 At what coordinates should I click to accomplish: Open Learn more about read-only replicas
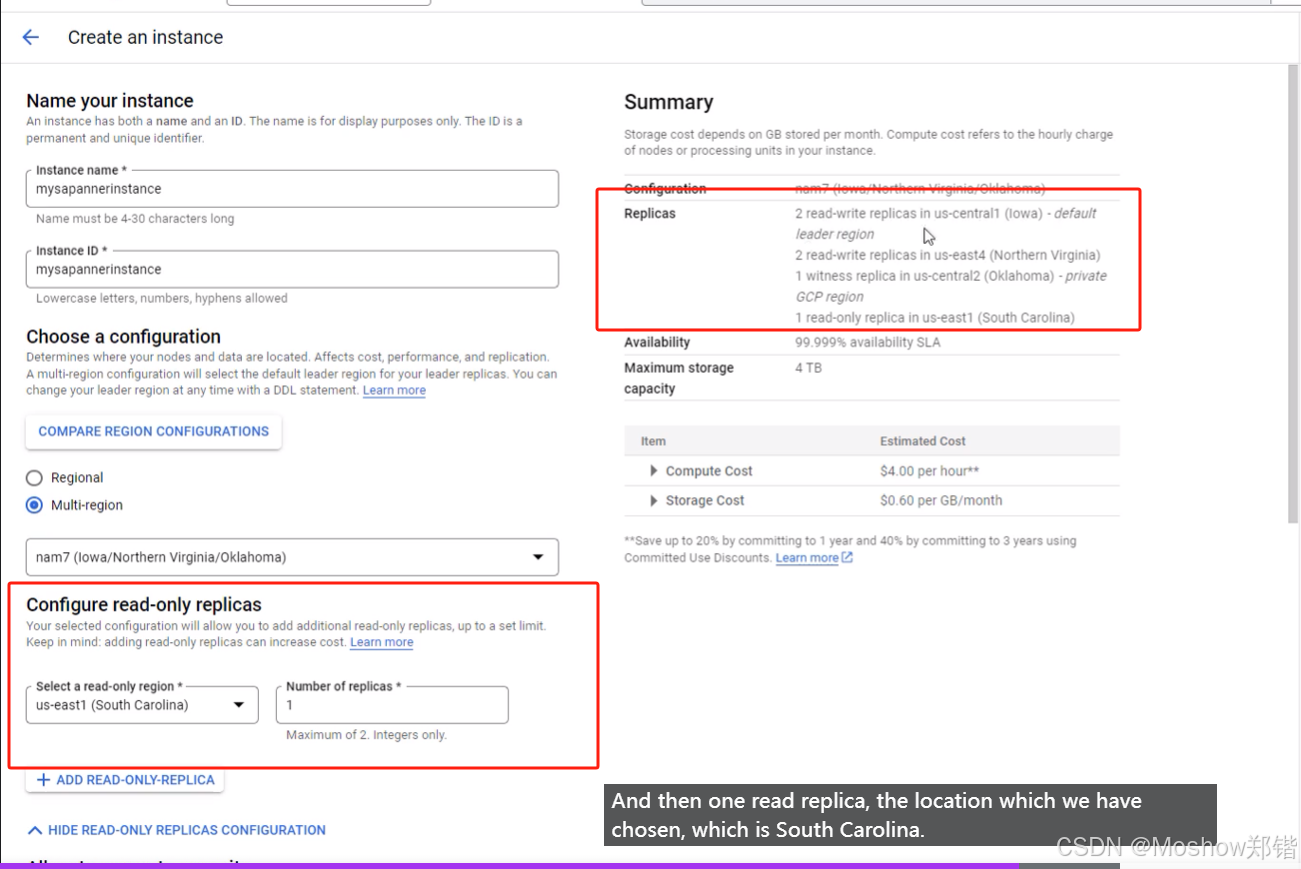click(x=381, y=642)
